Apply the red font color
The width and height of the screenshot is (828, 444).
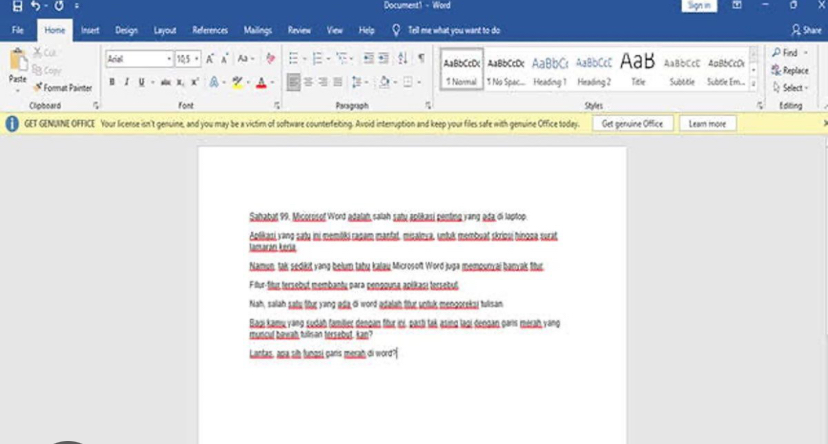[x=261, y=82]
